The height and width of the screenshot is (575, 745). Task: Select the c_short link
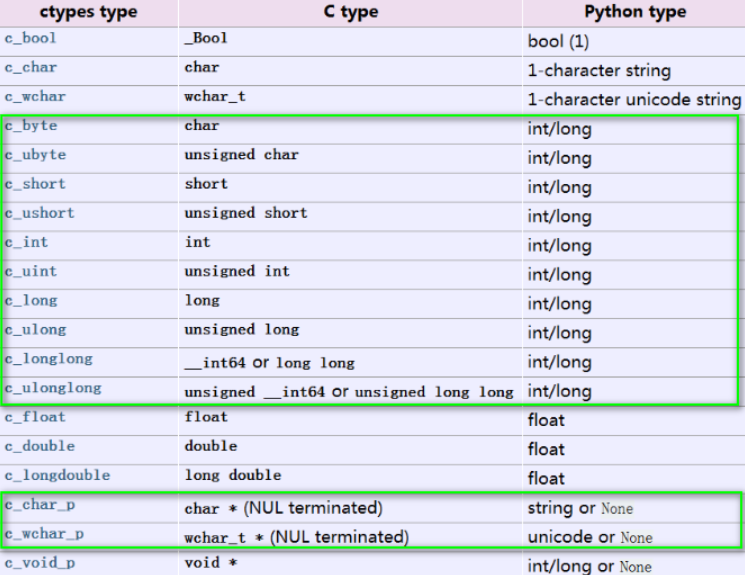point(32,185)
